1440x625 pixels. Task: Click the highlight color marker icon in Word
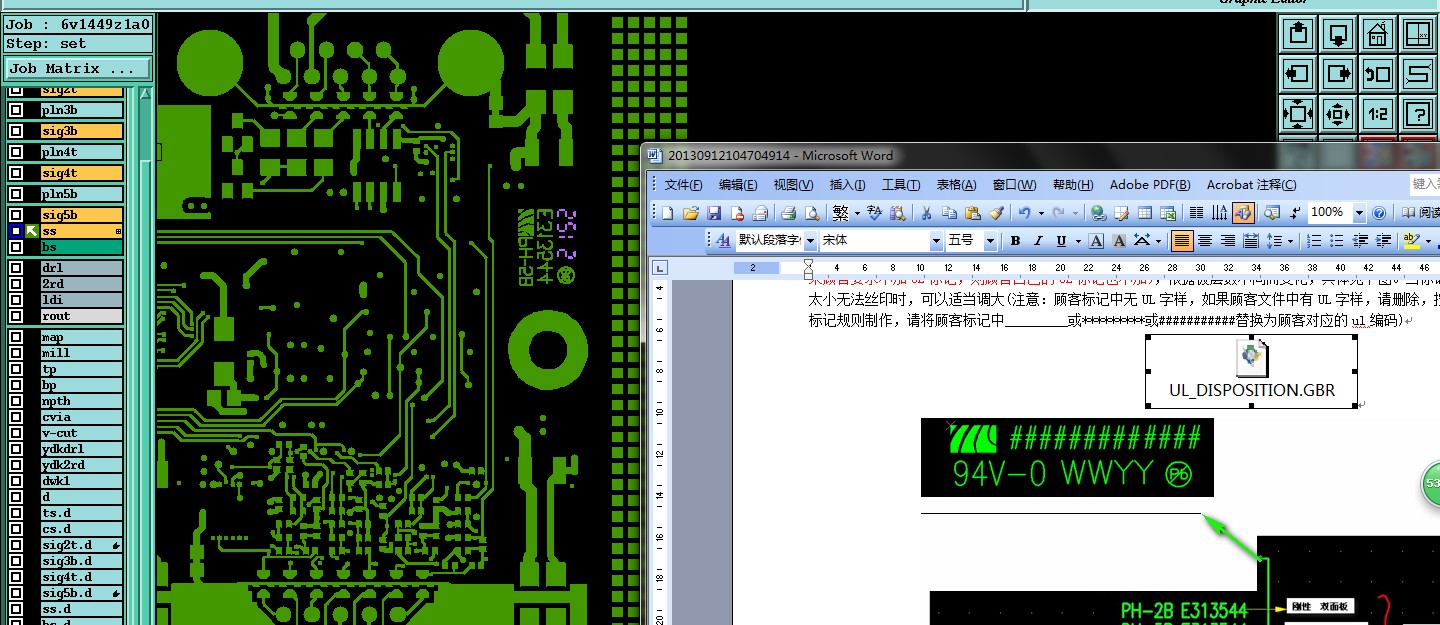click(x=1411, y=241)
